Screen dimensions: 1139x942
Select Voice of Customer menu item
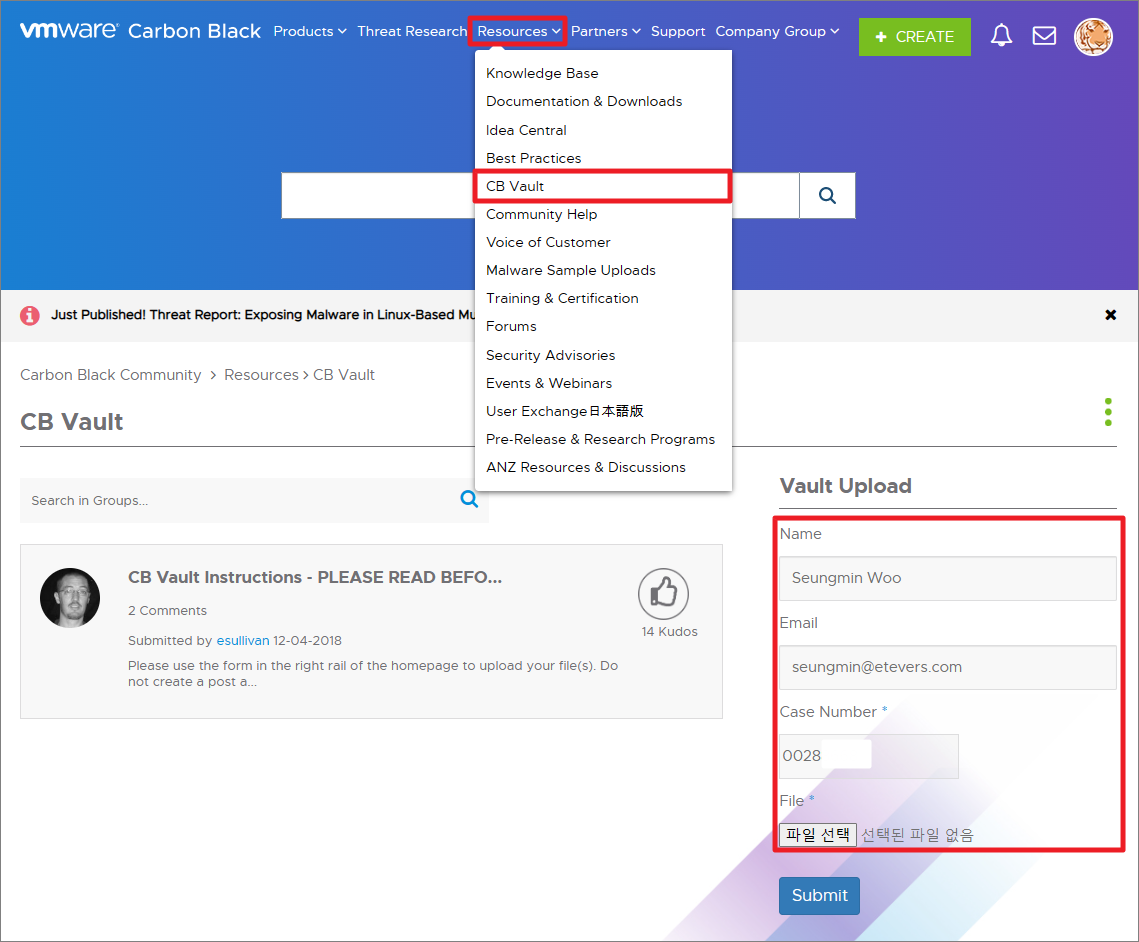548,243
